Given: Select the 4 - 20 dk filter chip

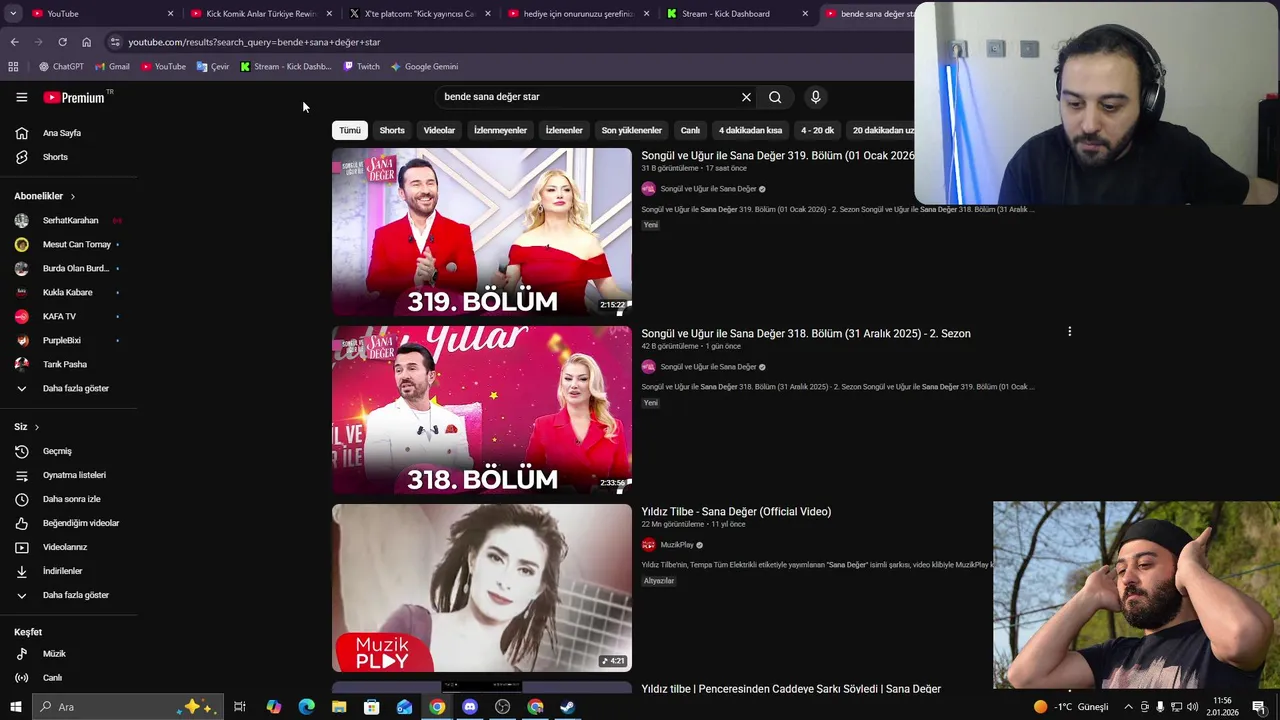Looking at the screenshot, I should [x=817, y=130].
